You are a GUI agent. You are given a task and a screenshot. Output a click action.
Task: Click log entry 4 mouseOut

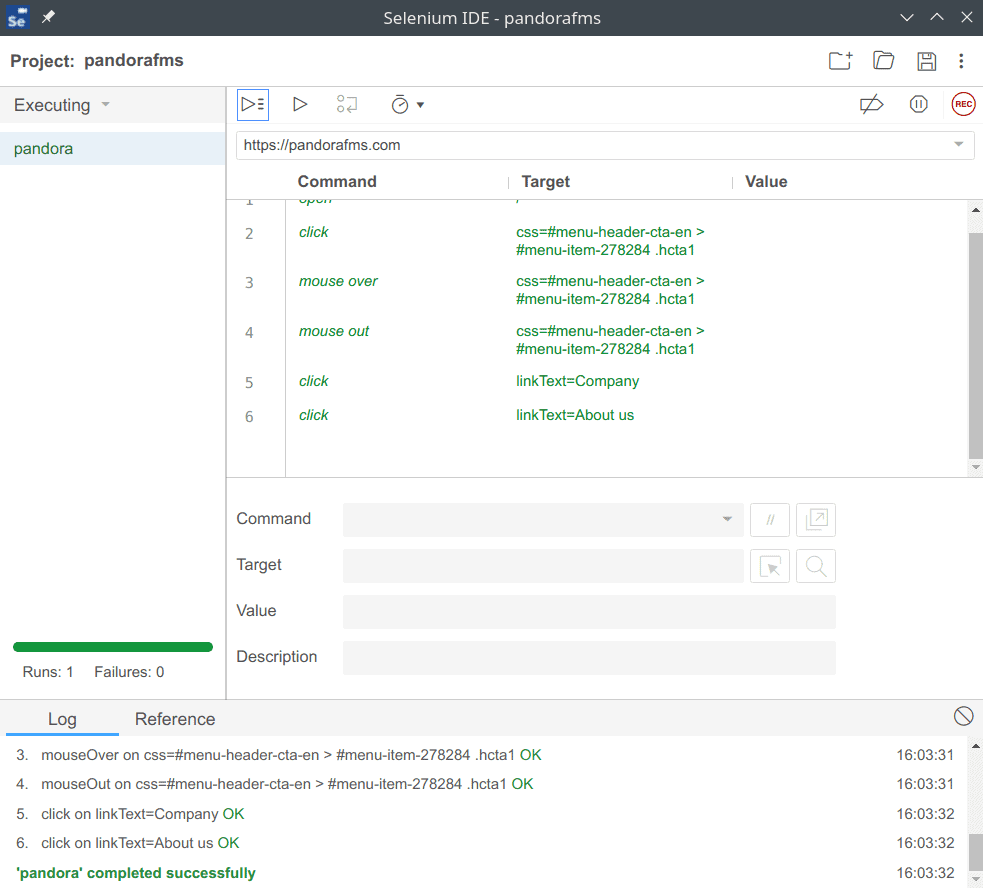[x=485, y=785]
